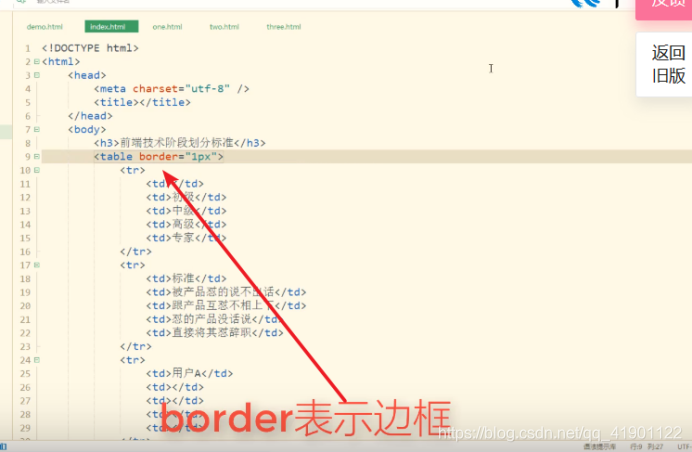Collapse the table block at line 9
This screenshot has width=692, height=452.
click(x=37, y=156)
